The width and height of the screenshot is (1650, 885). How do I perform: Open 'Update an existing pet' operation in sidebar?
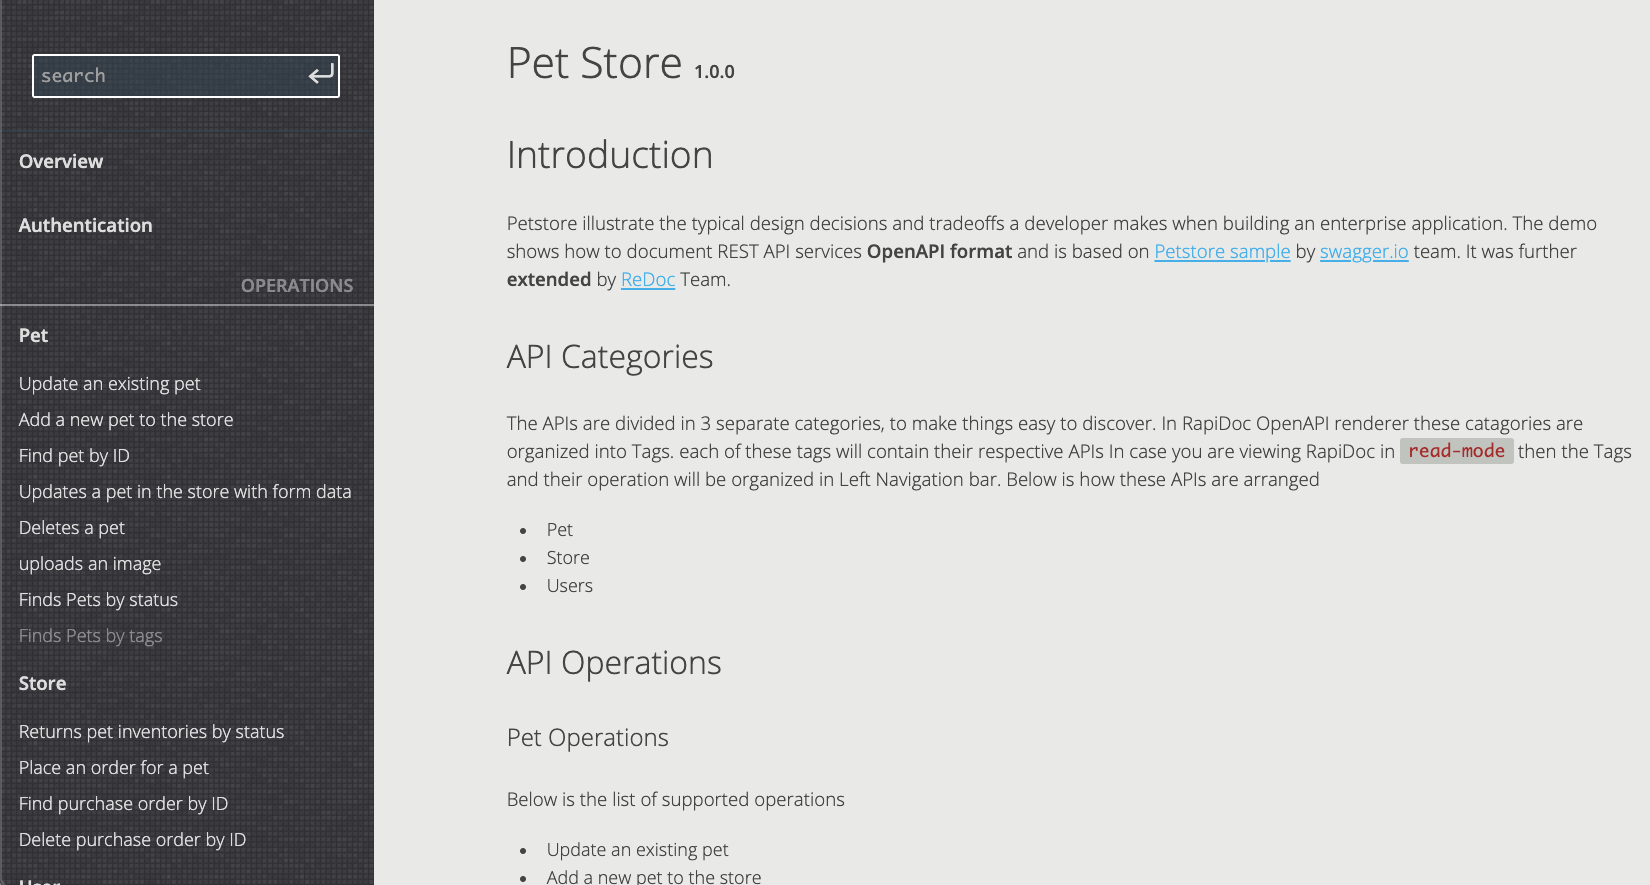(110, 384)
